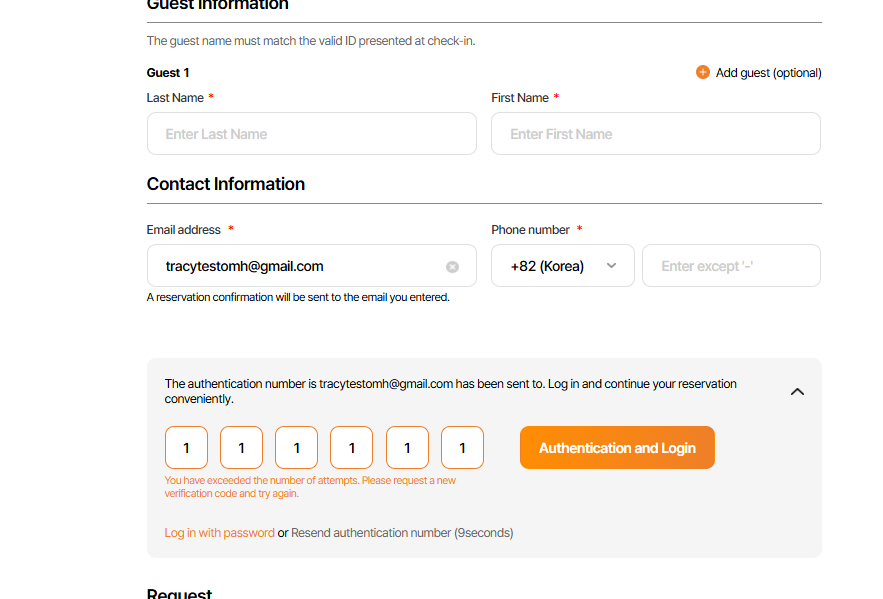The image size is (883, 599).
Task: Select the first verification code digit box
Action: 186,448
